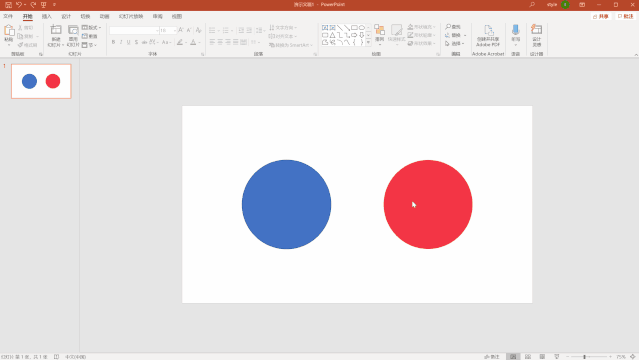Expand the shapes gallery more arrow
Screen dimensions: 639x360
click(x=368, y=42)
